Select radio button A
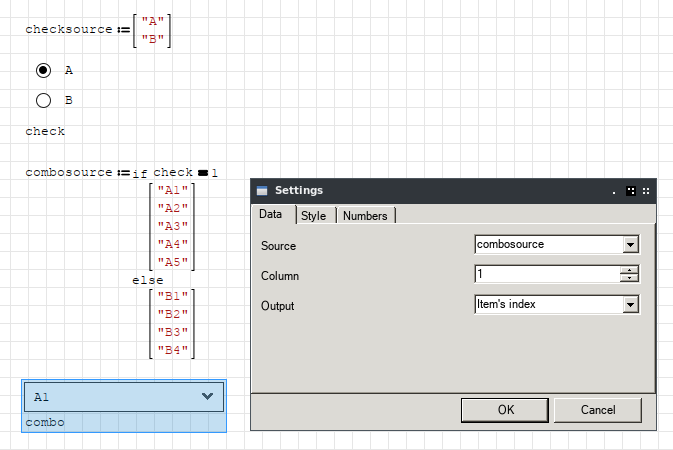673x450 pixels. [x=43, y=70]
